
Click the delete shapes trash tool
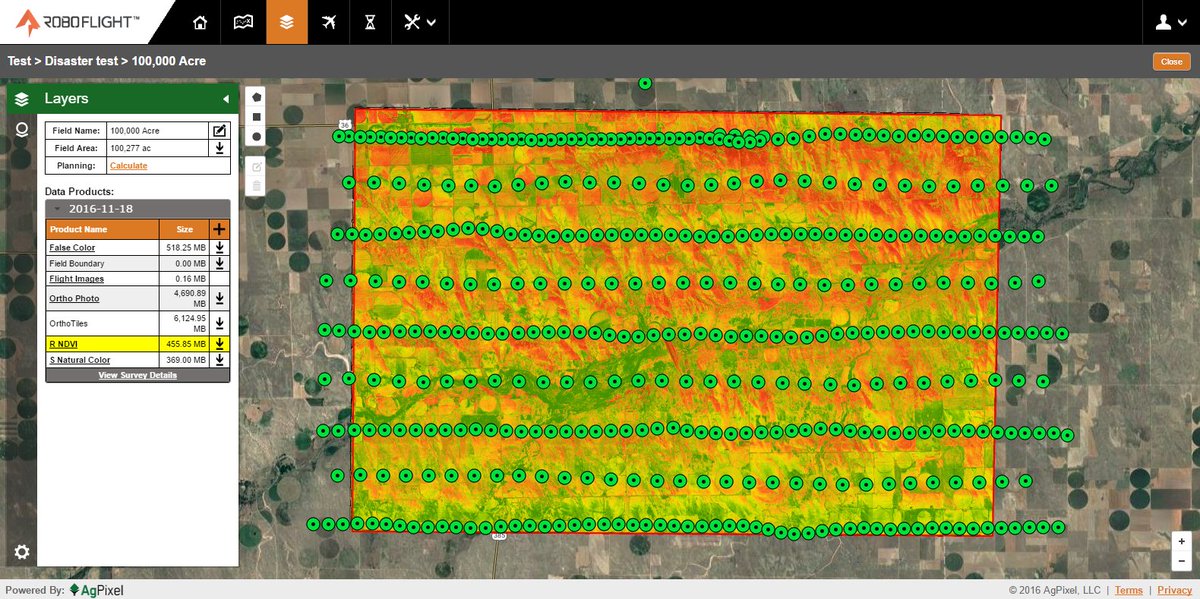coord(256,186)
